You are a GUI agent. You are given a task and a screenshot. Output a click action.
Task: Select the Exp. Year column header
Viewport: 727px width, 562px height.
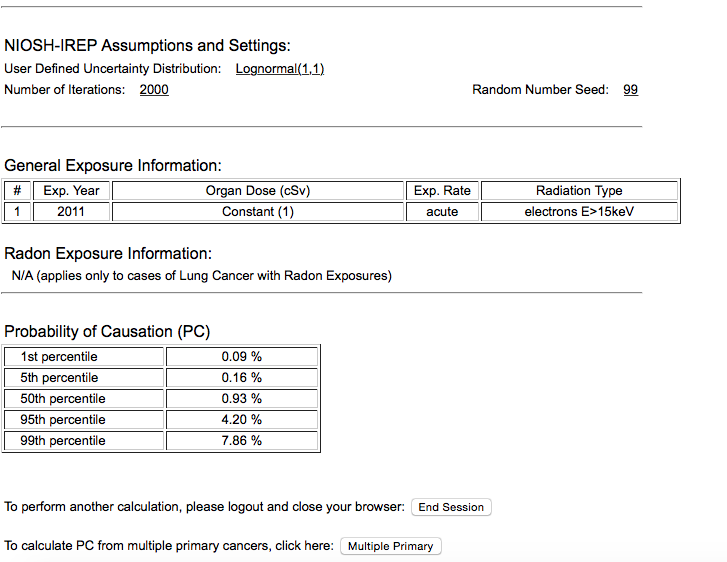coord(71,191)
